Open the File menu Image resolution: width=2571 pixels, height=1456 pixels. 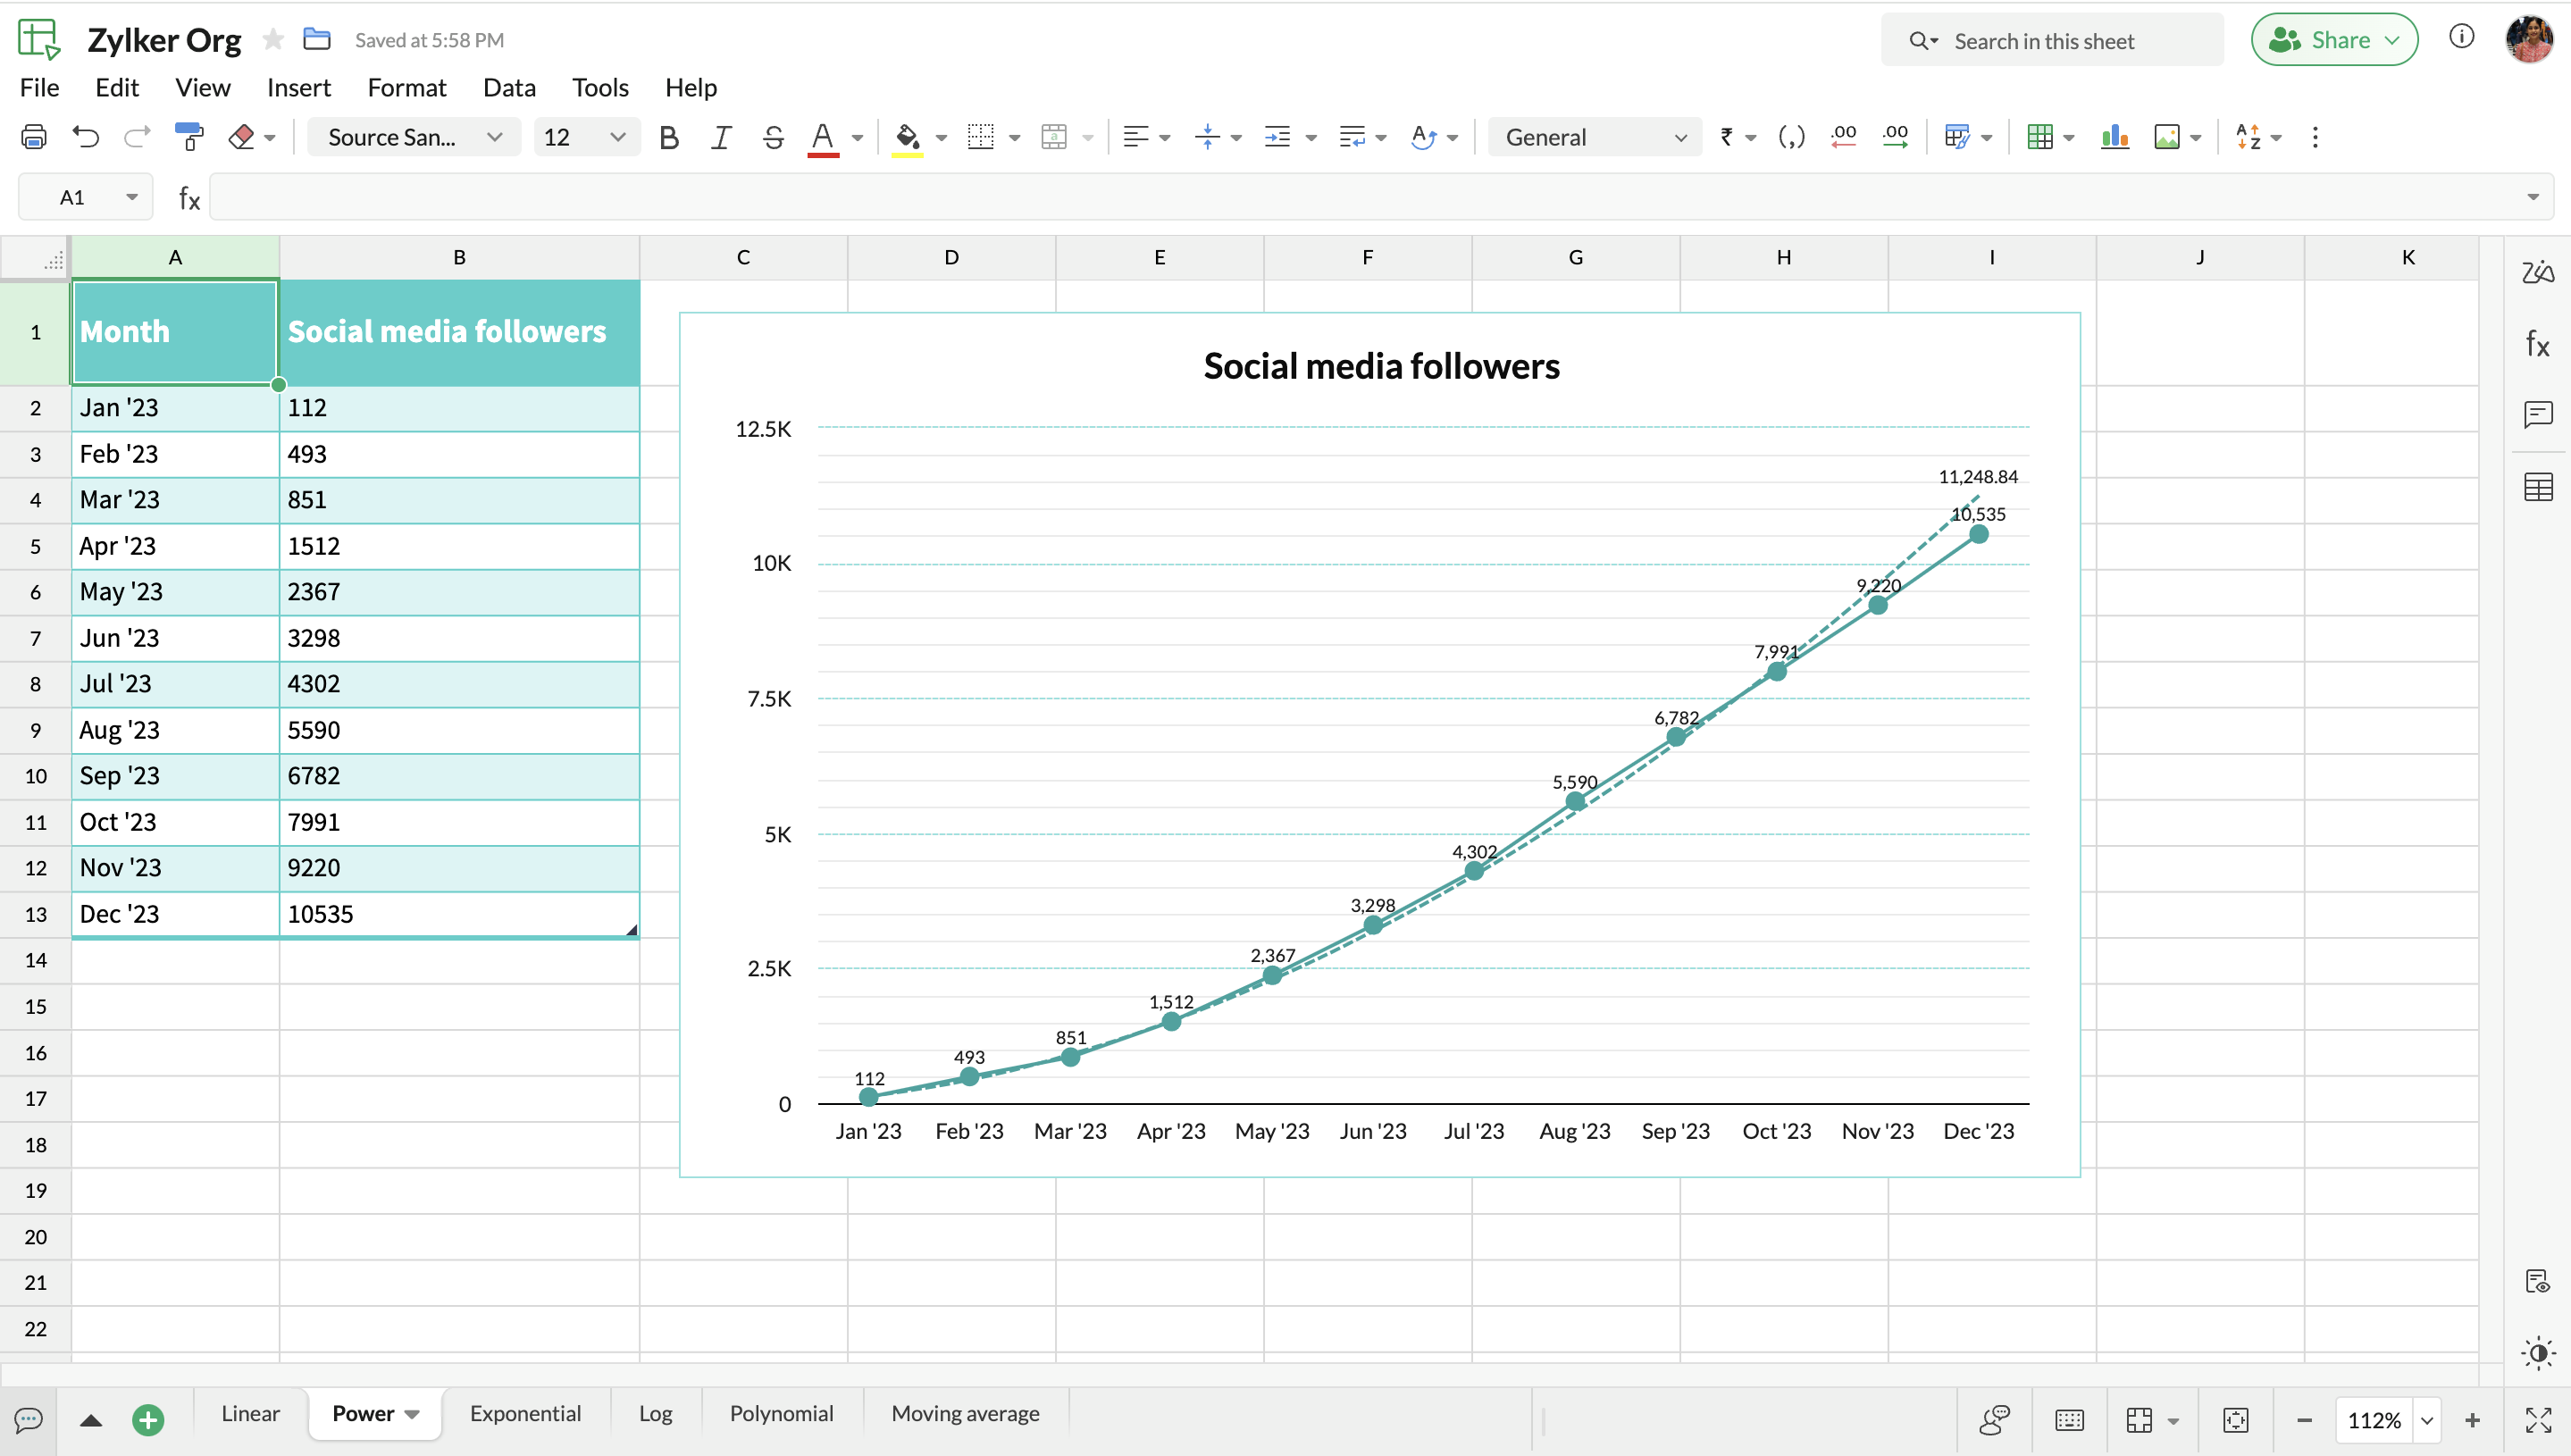[40, 88]
